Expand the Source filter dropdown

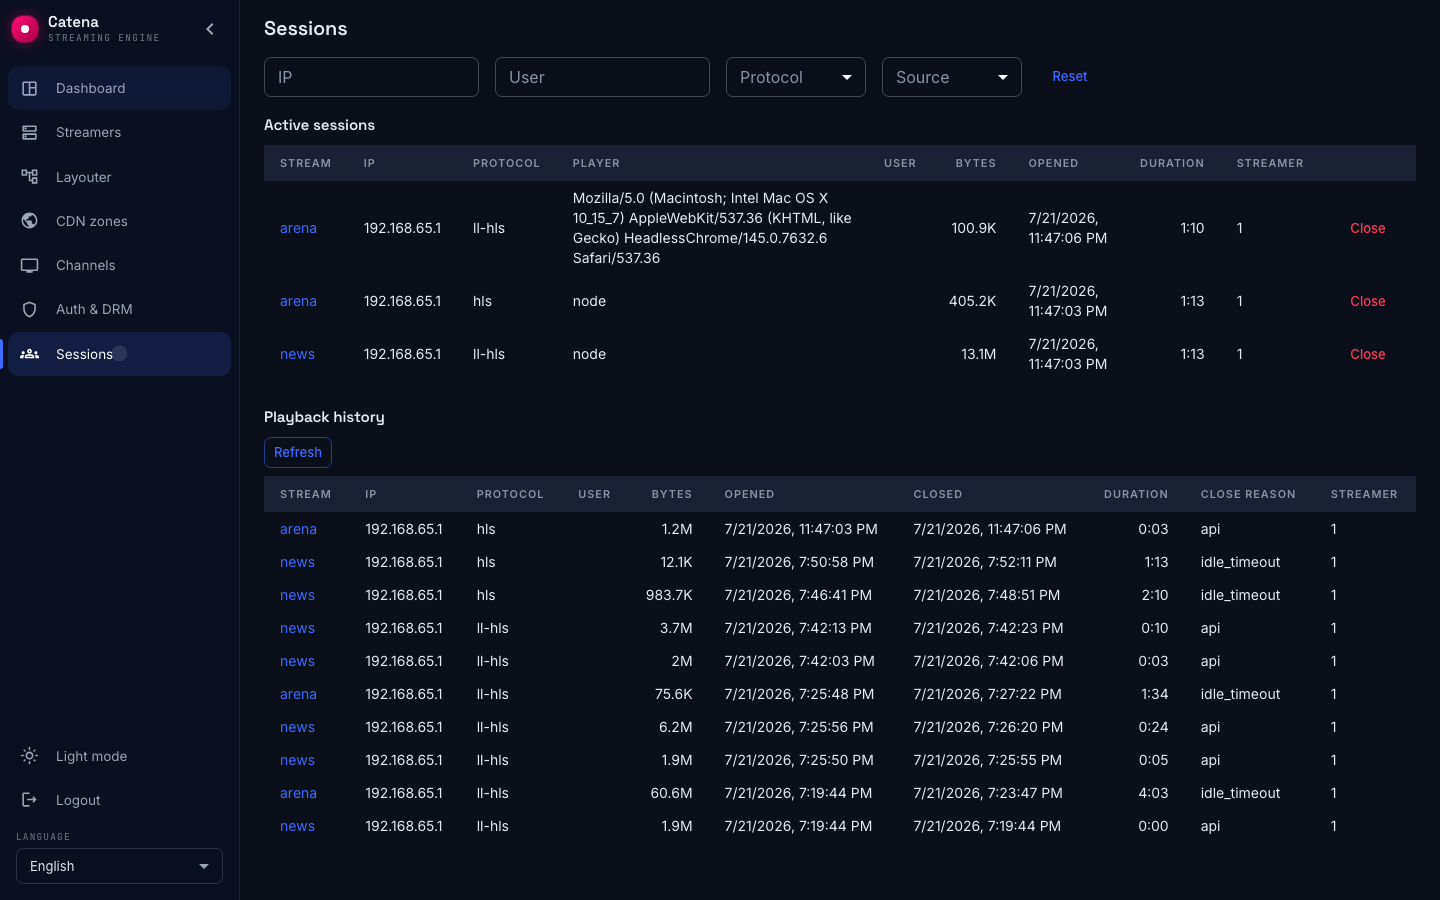coord(952,77)
